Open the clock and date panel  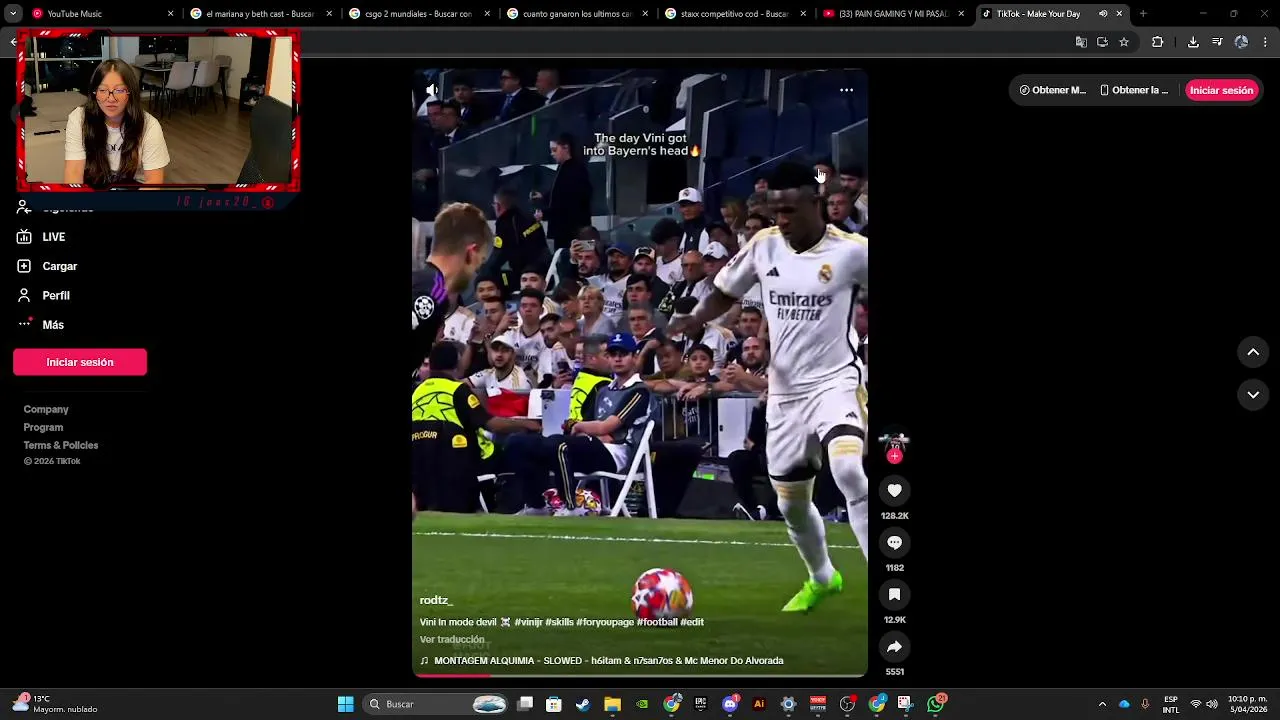point(1247,704)
